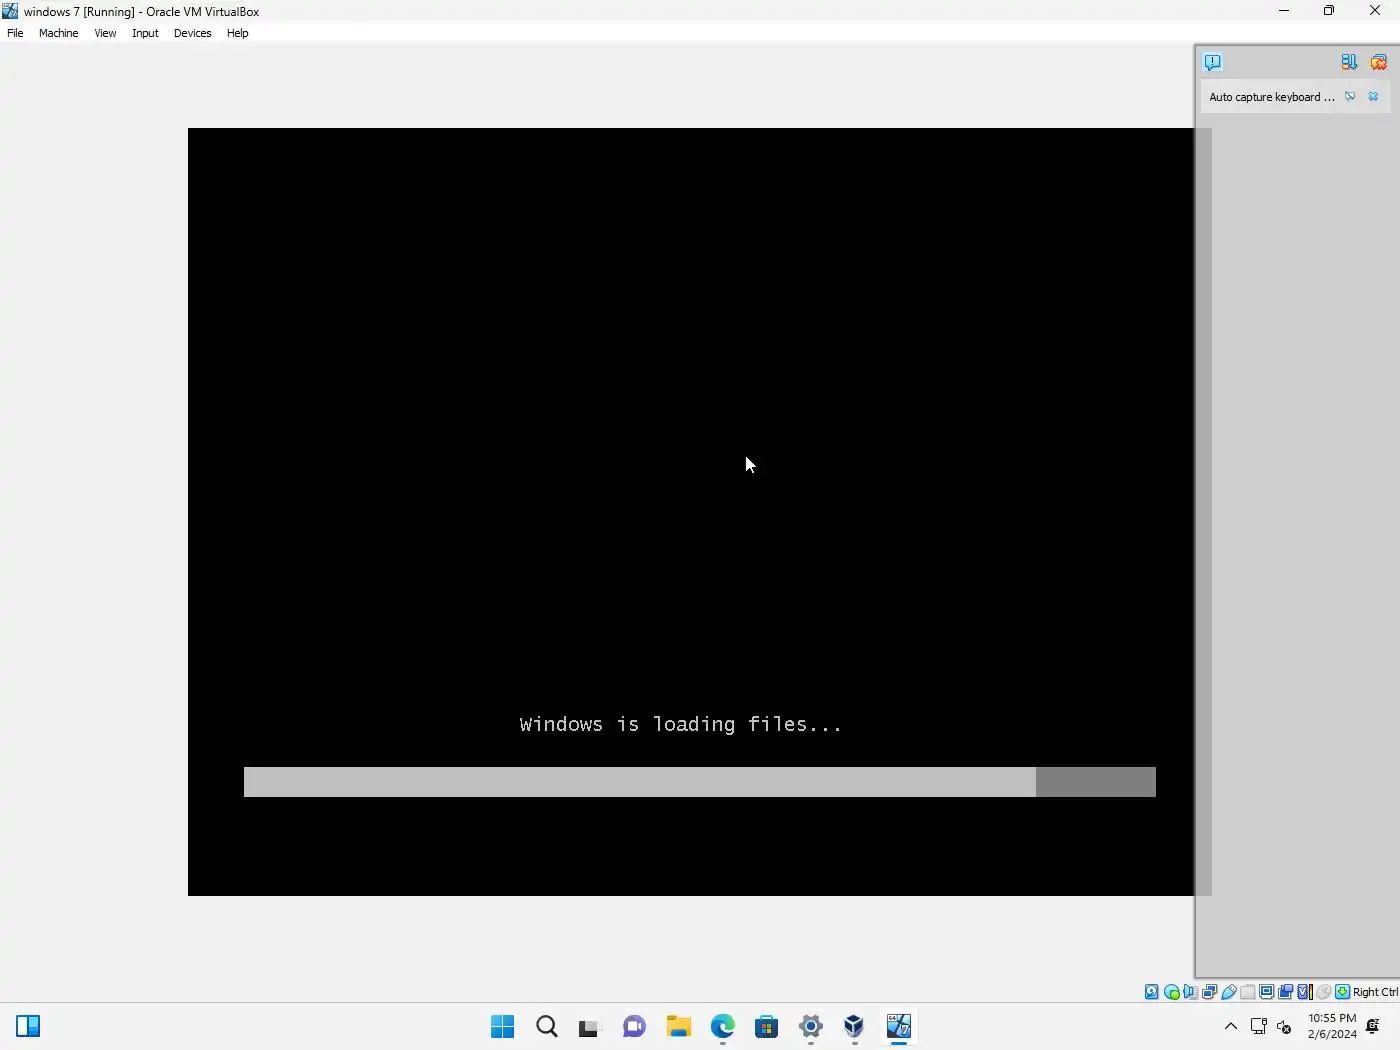Open 'Auto capture keyboard' notification text
1400x1050 pixels.
(x=1271, y=97)
